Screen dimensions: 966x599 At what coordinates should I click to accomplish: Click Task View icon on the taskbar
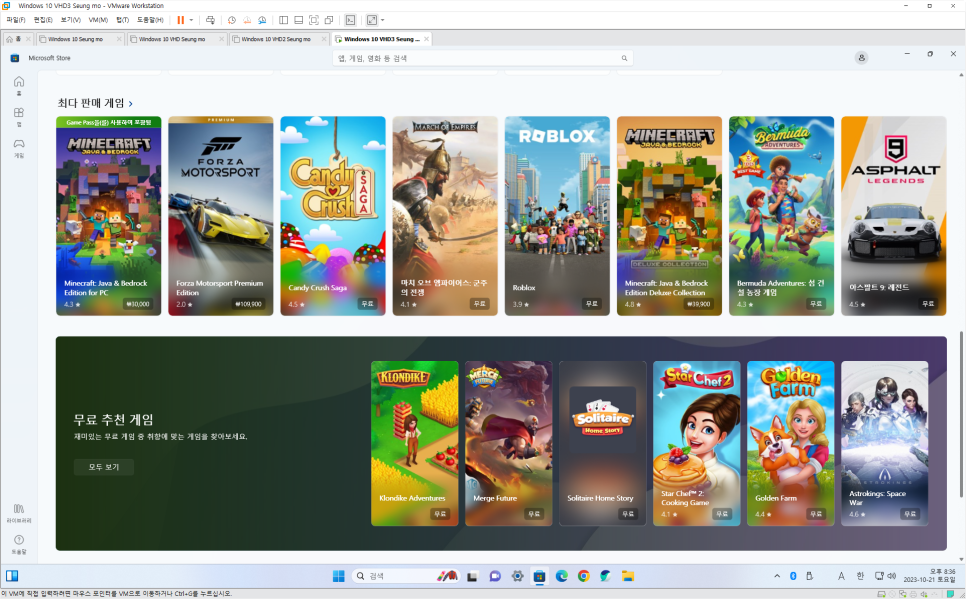[473, 576]
